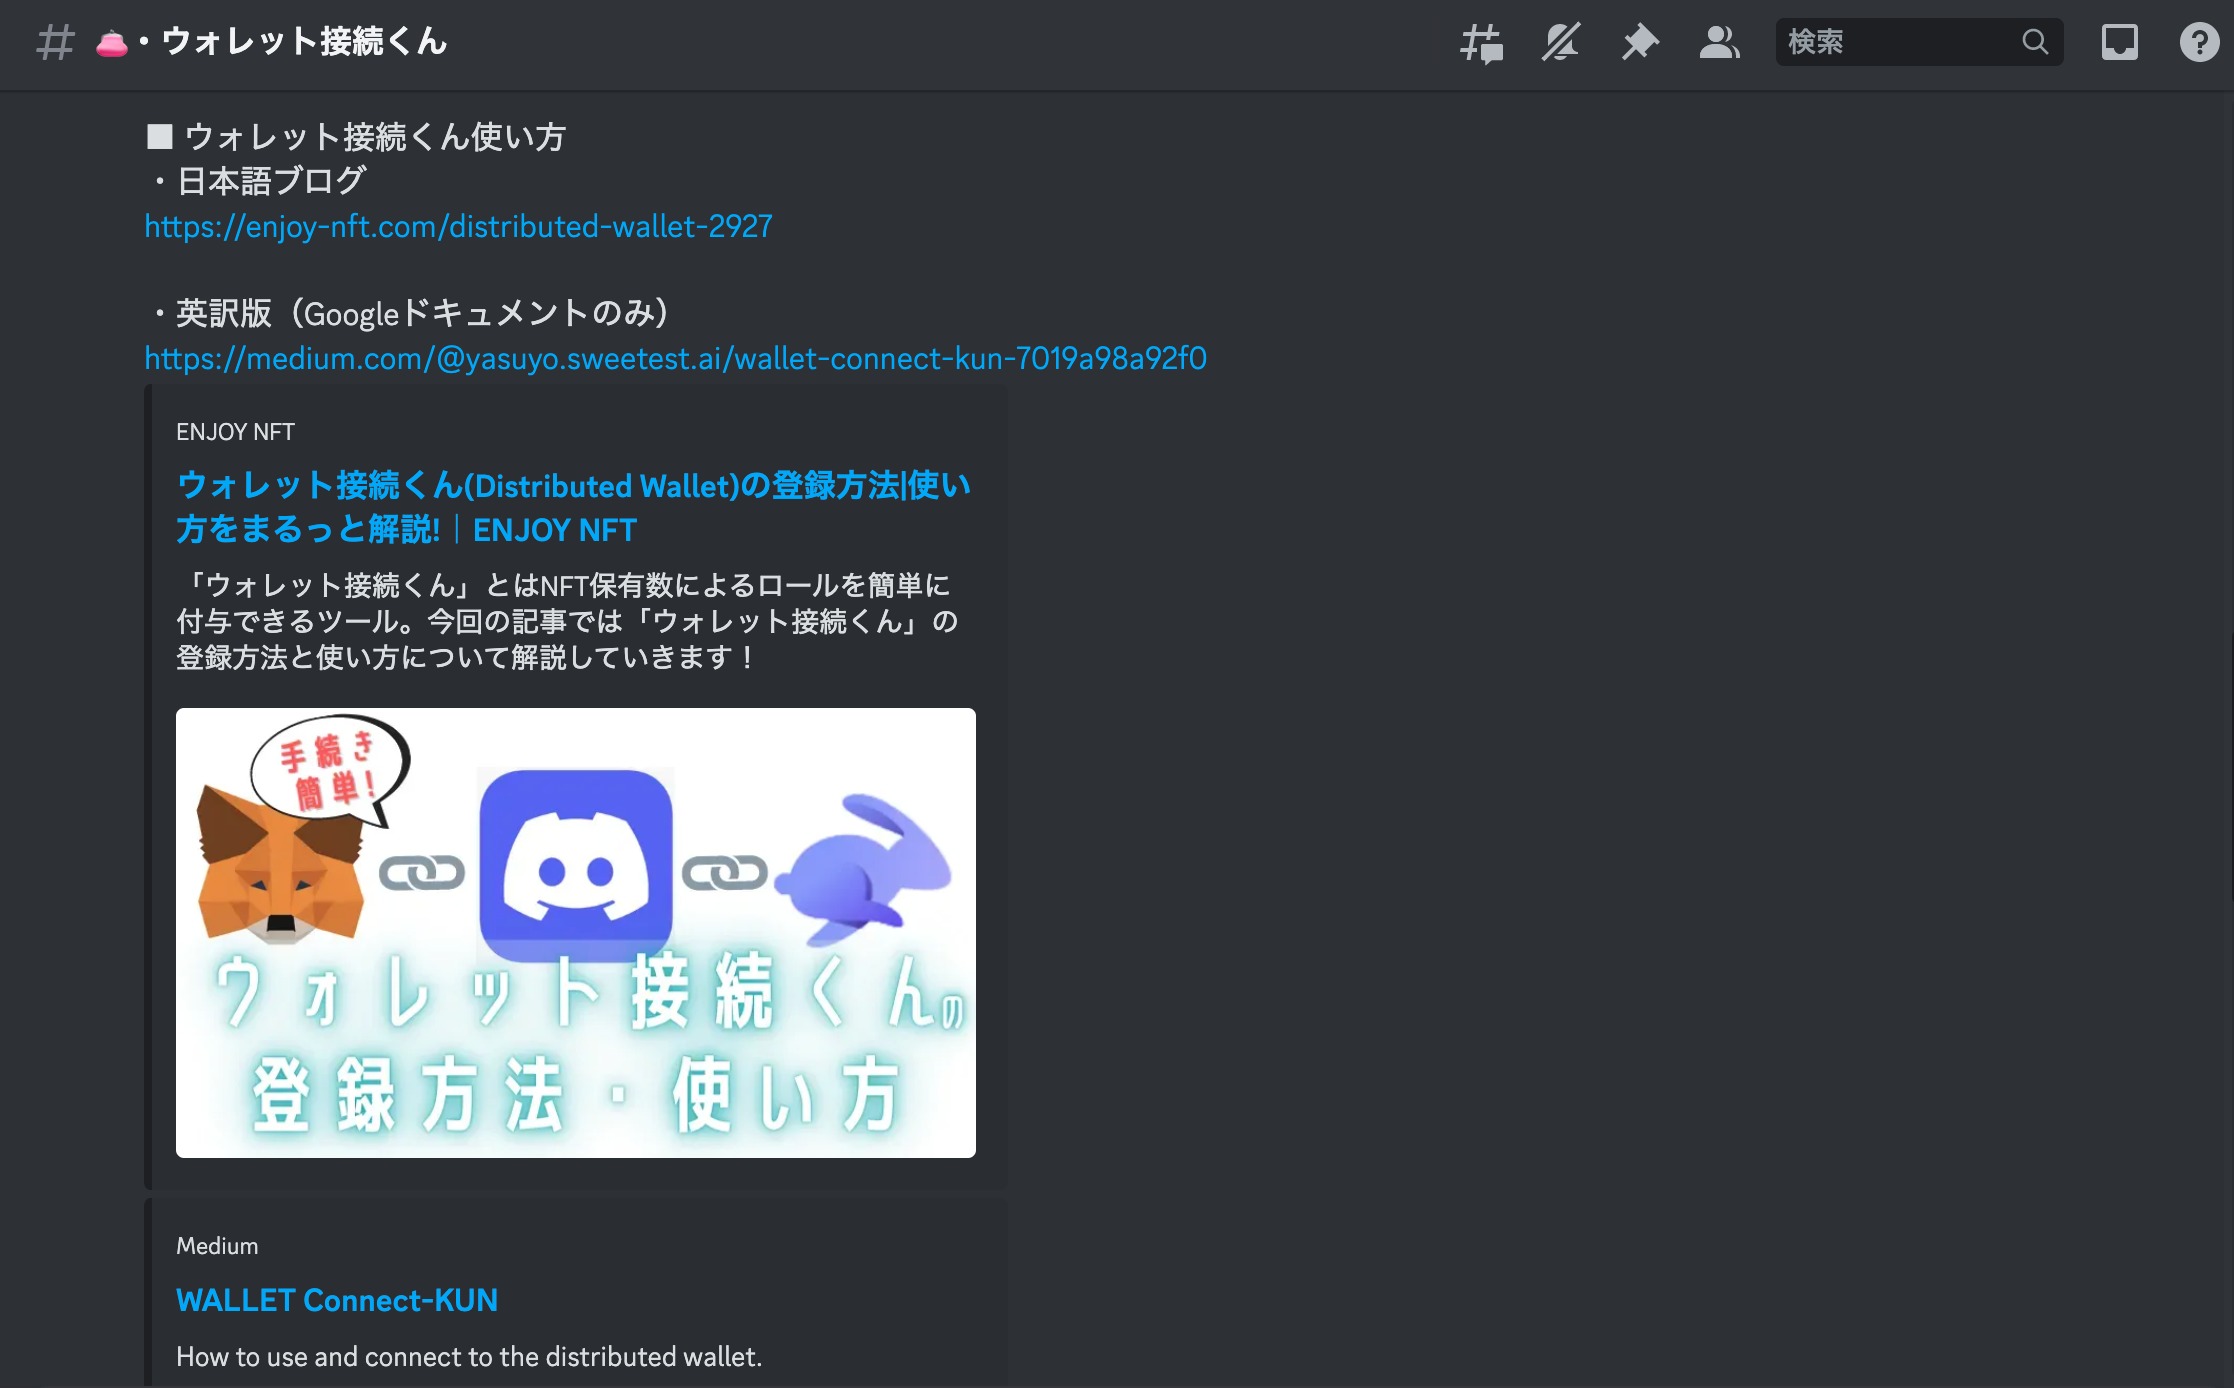
Task: Click the 検索 search field
Action: pyautogui.click(x=1919, y=42)
